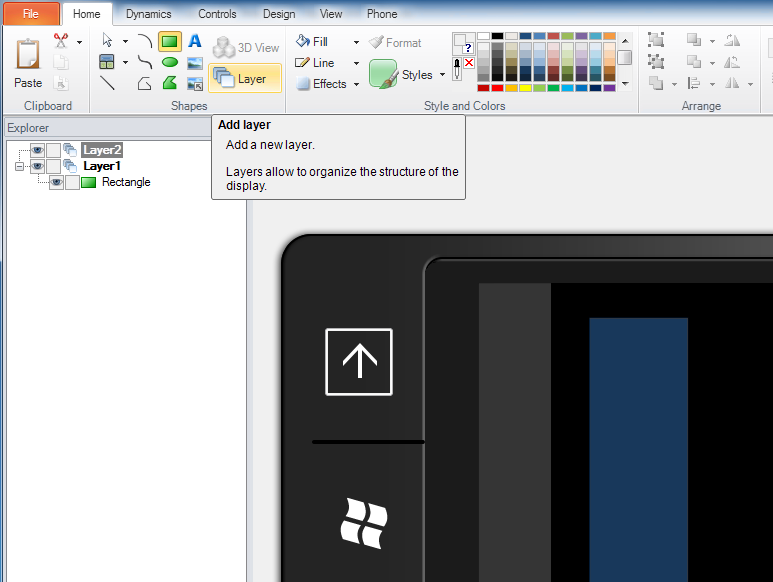The image size is (773, 582).
Task: Toggle visibility of the Rectangle item
Action: (56, 182)
